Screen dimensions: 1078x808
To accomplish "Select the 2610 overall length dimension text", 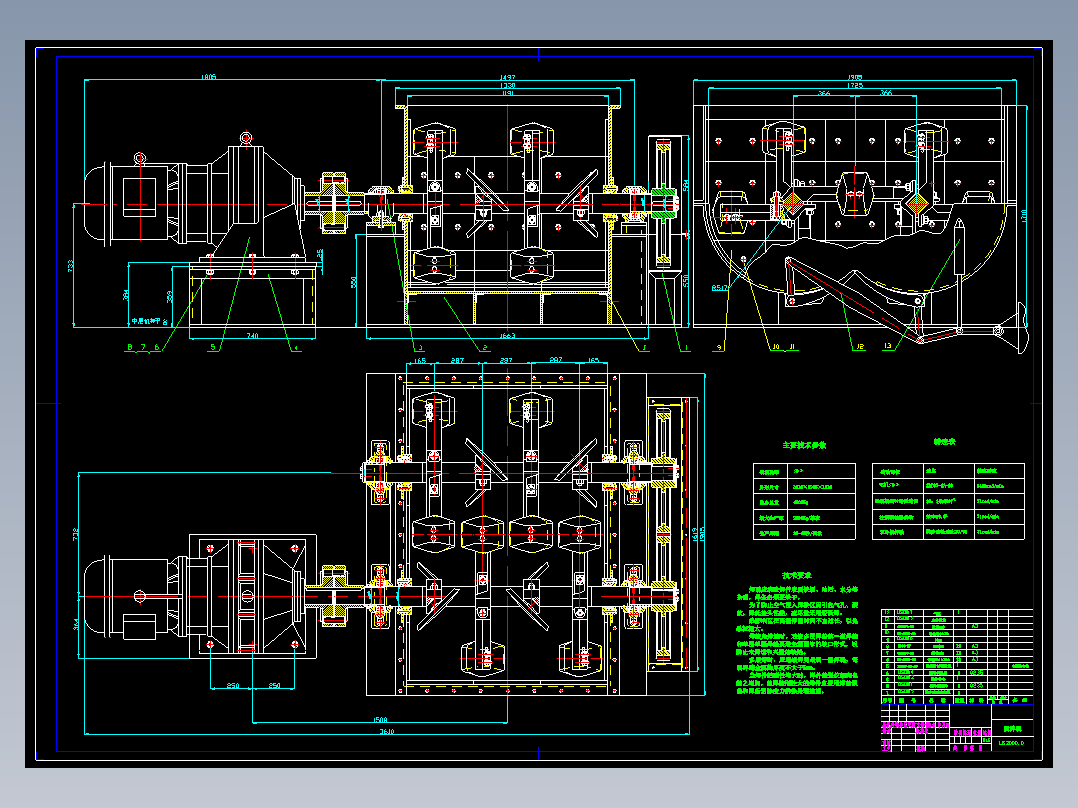I will (387, 732).
